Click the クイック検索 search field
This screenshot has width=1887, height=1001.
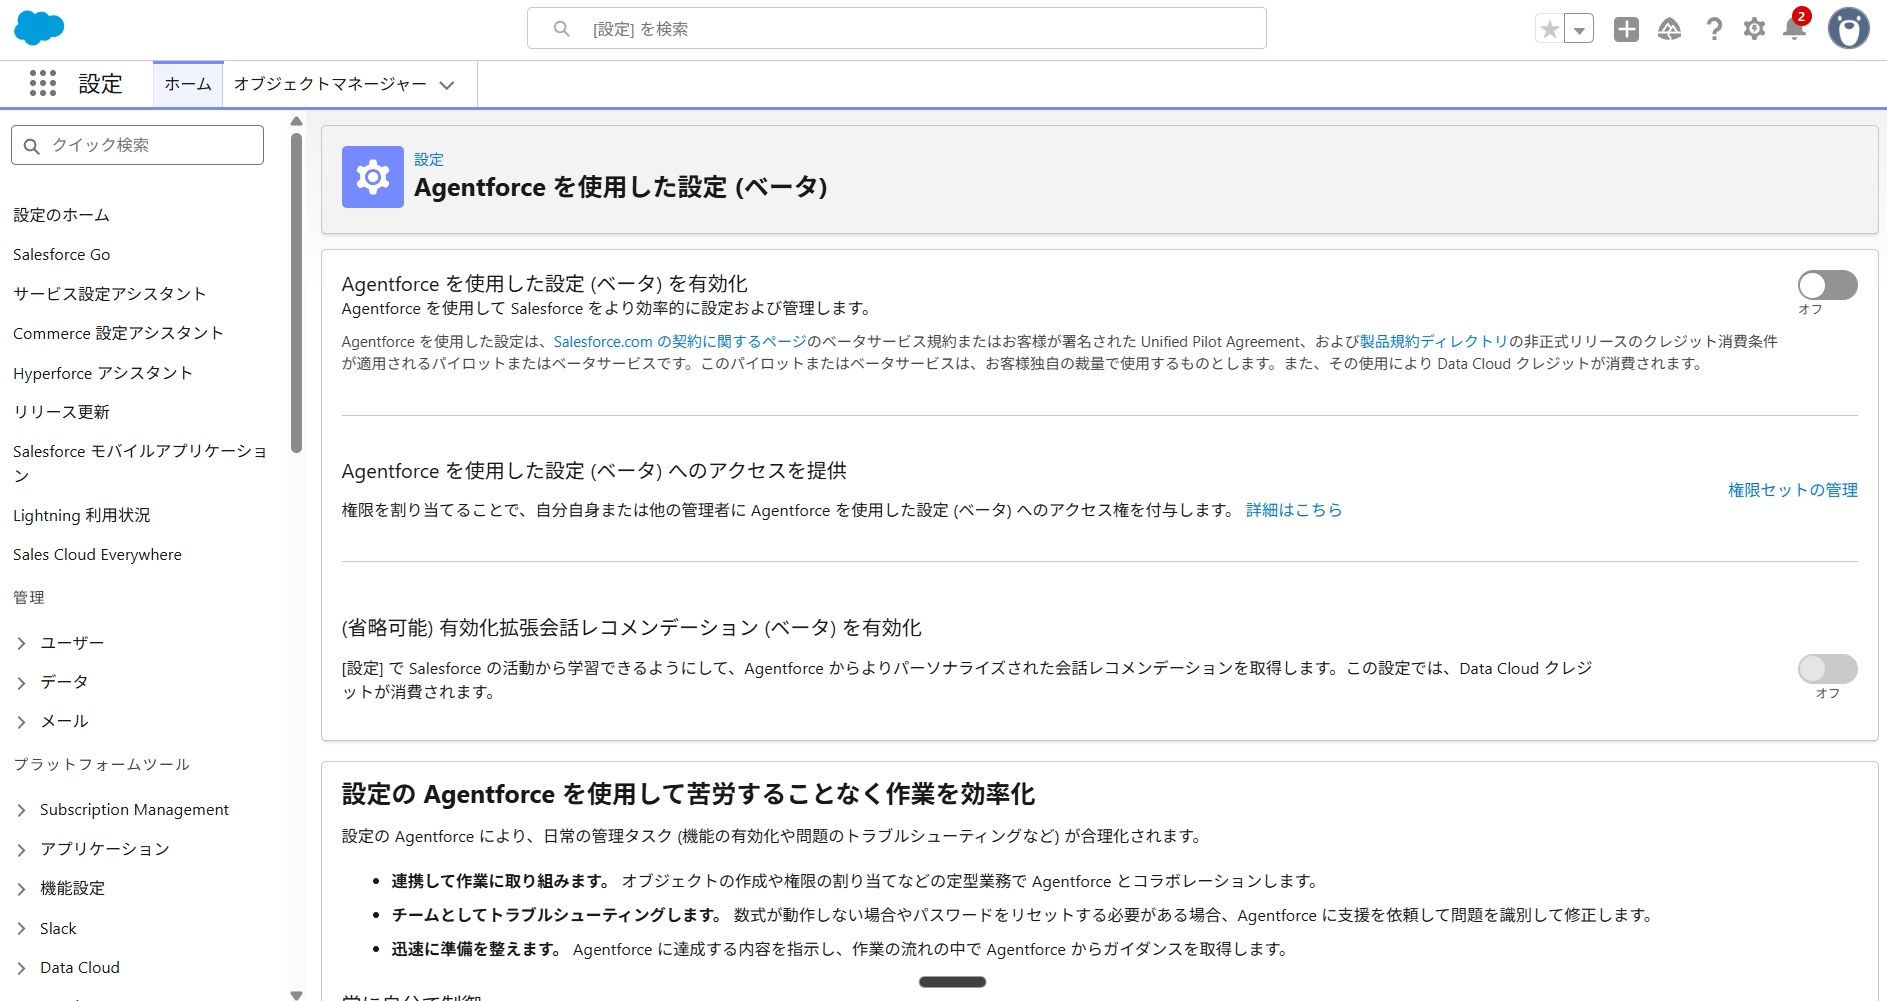[137, 144]
